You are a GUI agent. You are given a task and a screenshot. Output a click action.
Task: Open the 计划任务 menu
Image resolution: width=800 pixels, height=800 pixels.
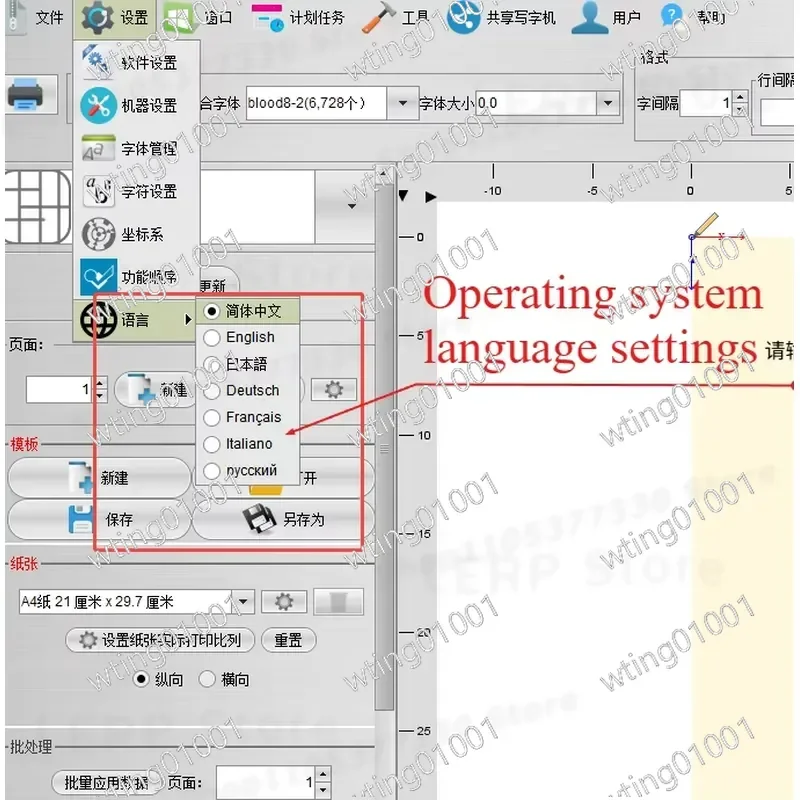click(x=298, y=19)
